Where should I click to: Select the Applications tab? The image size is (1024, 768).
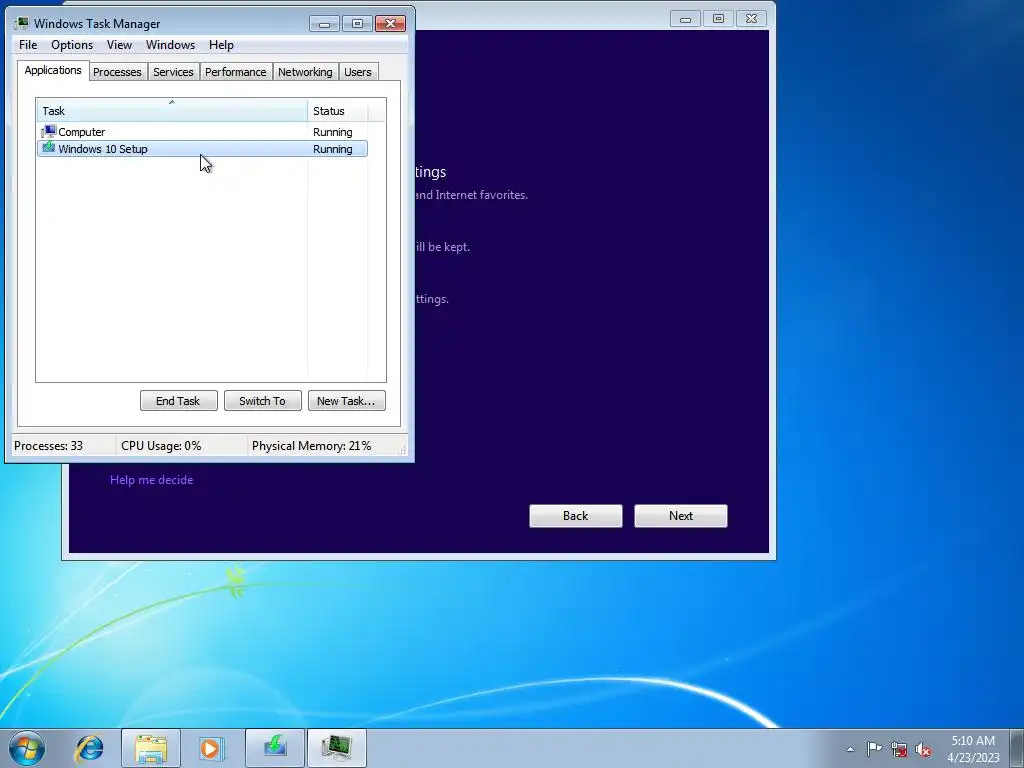tap(53, 71)
